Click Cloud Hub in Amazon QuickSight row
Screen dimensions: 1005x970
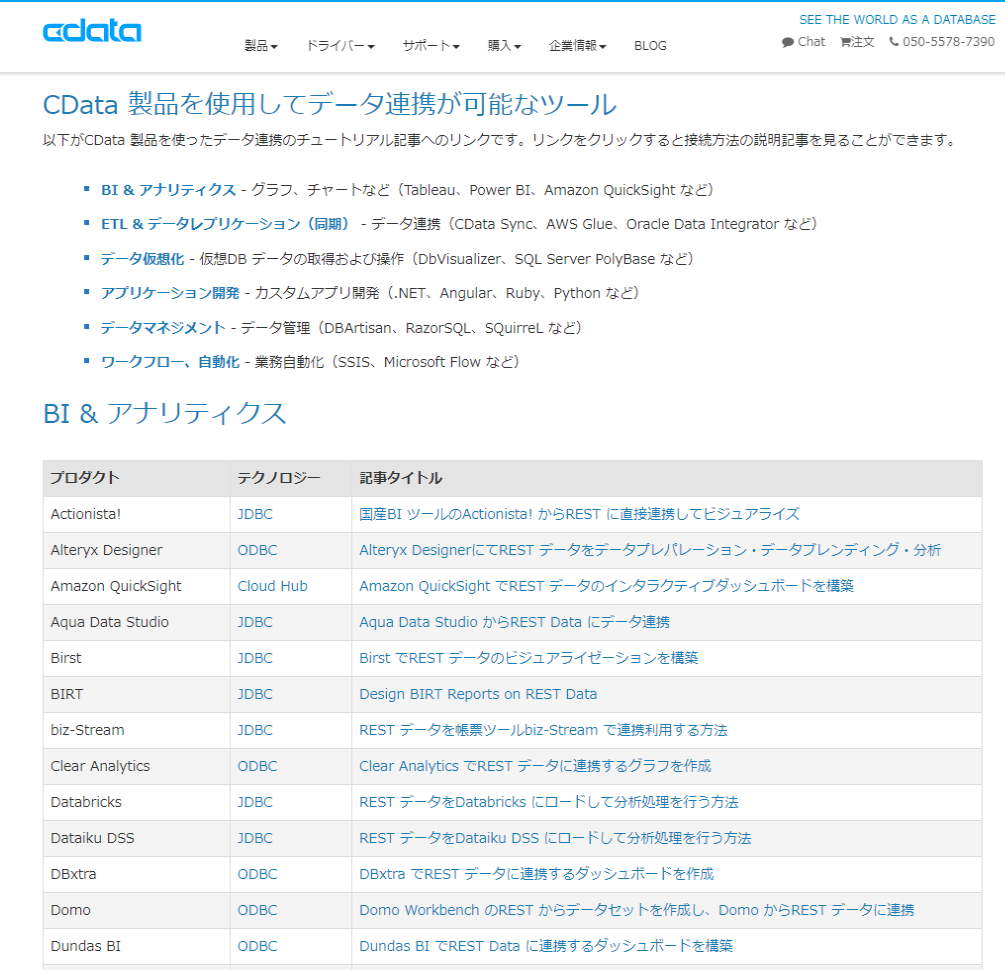click(272, 586)
